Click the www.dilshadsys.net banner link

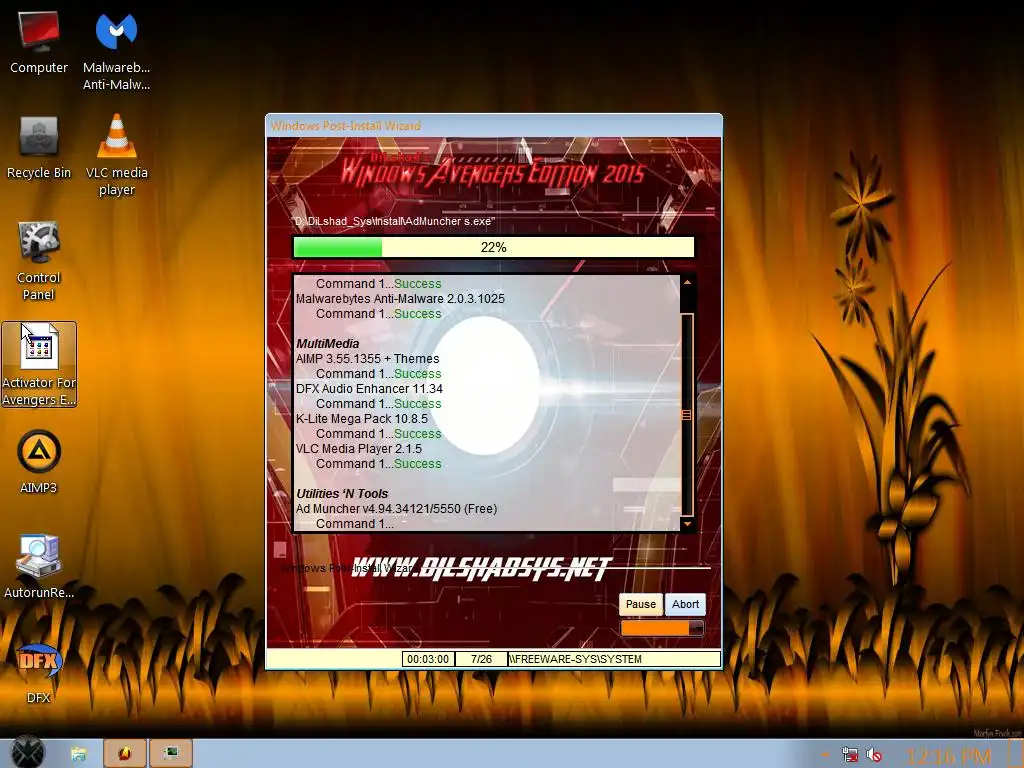[481, 568]
